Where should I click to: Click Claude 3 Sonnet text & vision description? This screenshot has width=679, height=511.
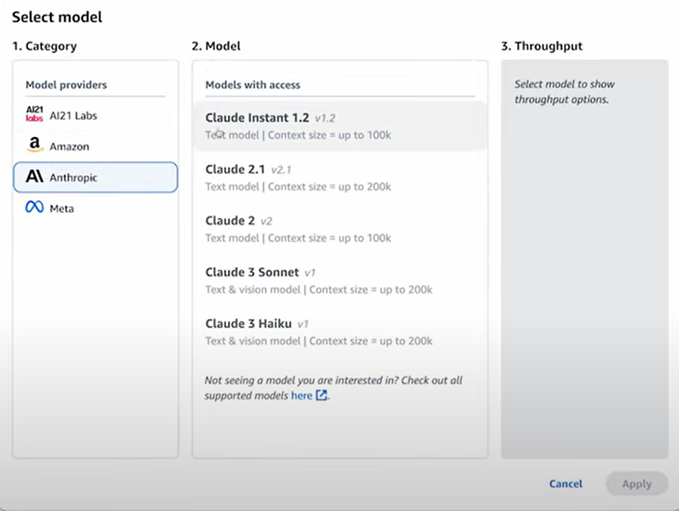coord(319,290)
